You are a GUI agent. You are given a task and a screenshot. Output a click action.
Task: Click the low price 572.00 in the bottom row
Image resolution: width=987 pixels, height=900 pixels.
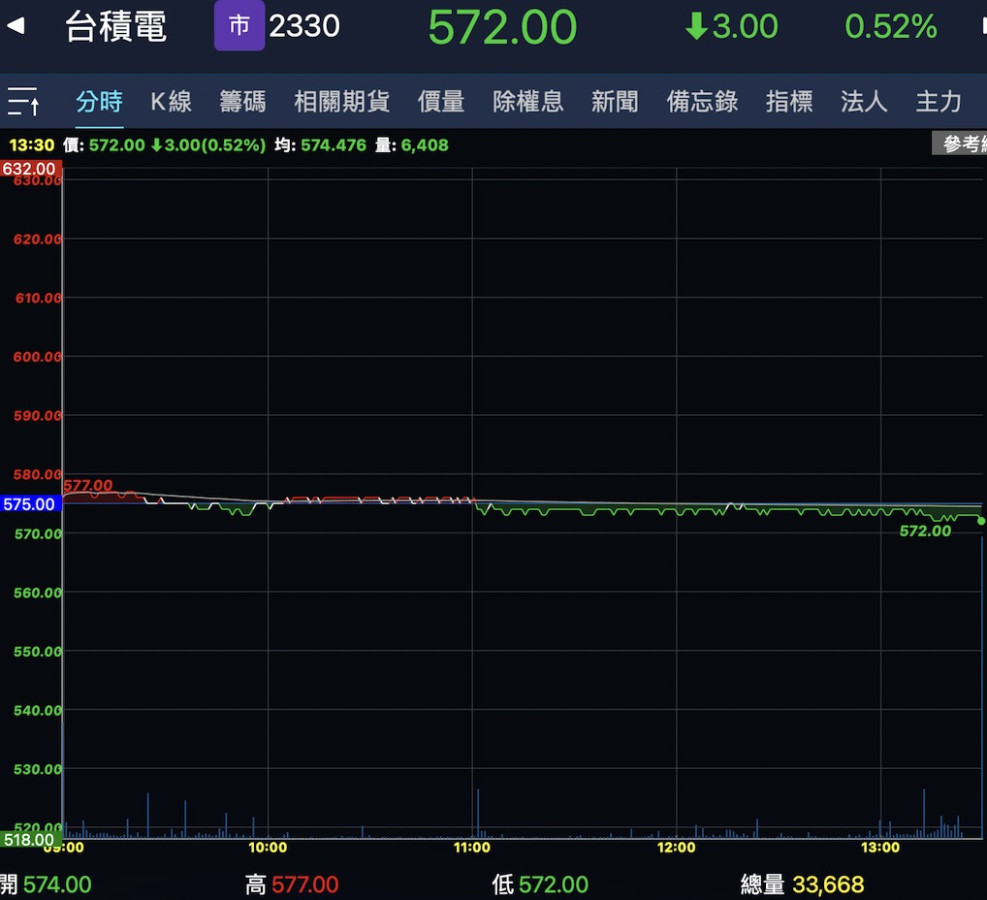tap(553, 885)
